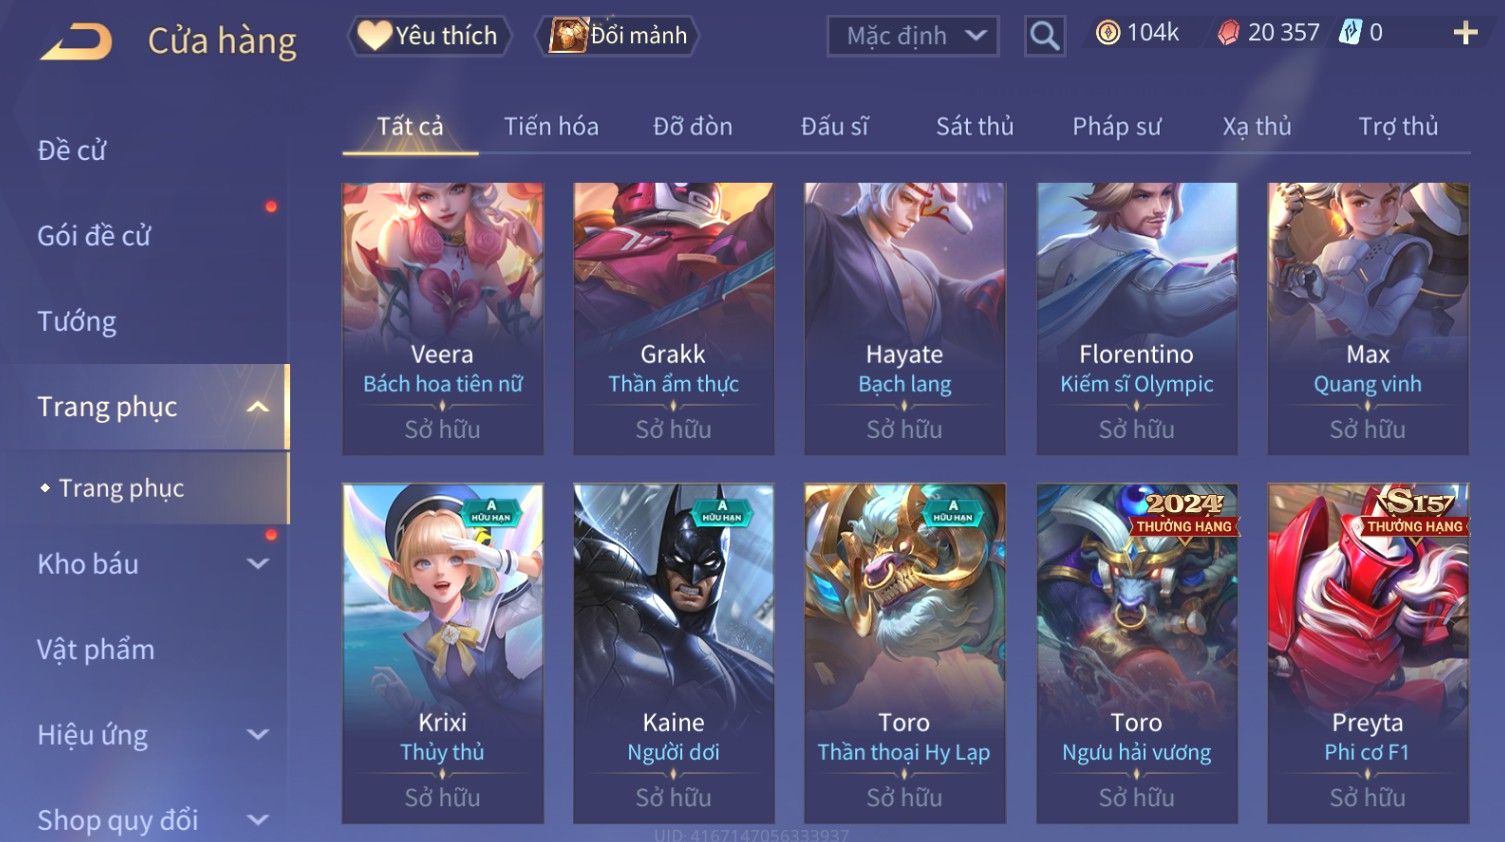Open Tướng in the sidebar
Viewport: 1505px width, 842px height.
(77, 321)
